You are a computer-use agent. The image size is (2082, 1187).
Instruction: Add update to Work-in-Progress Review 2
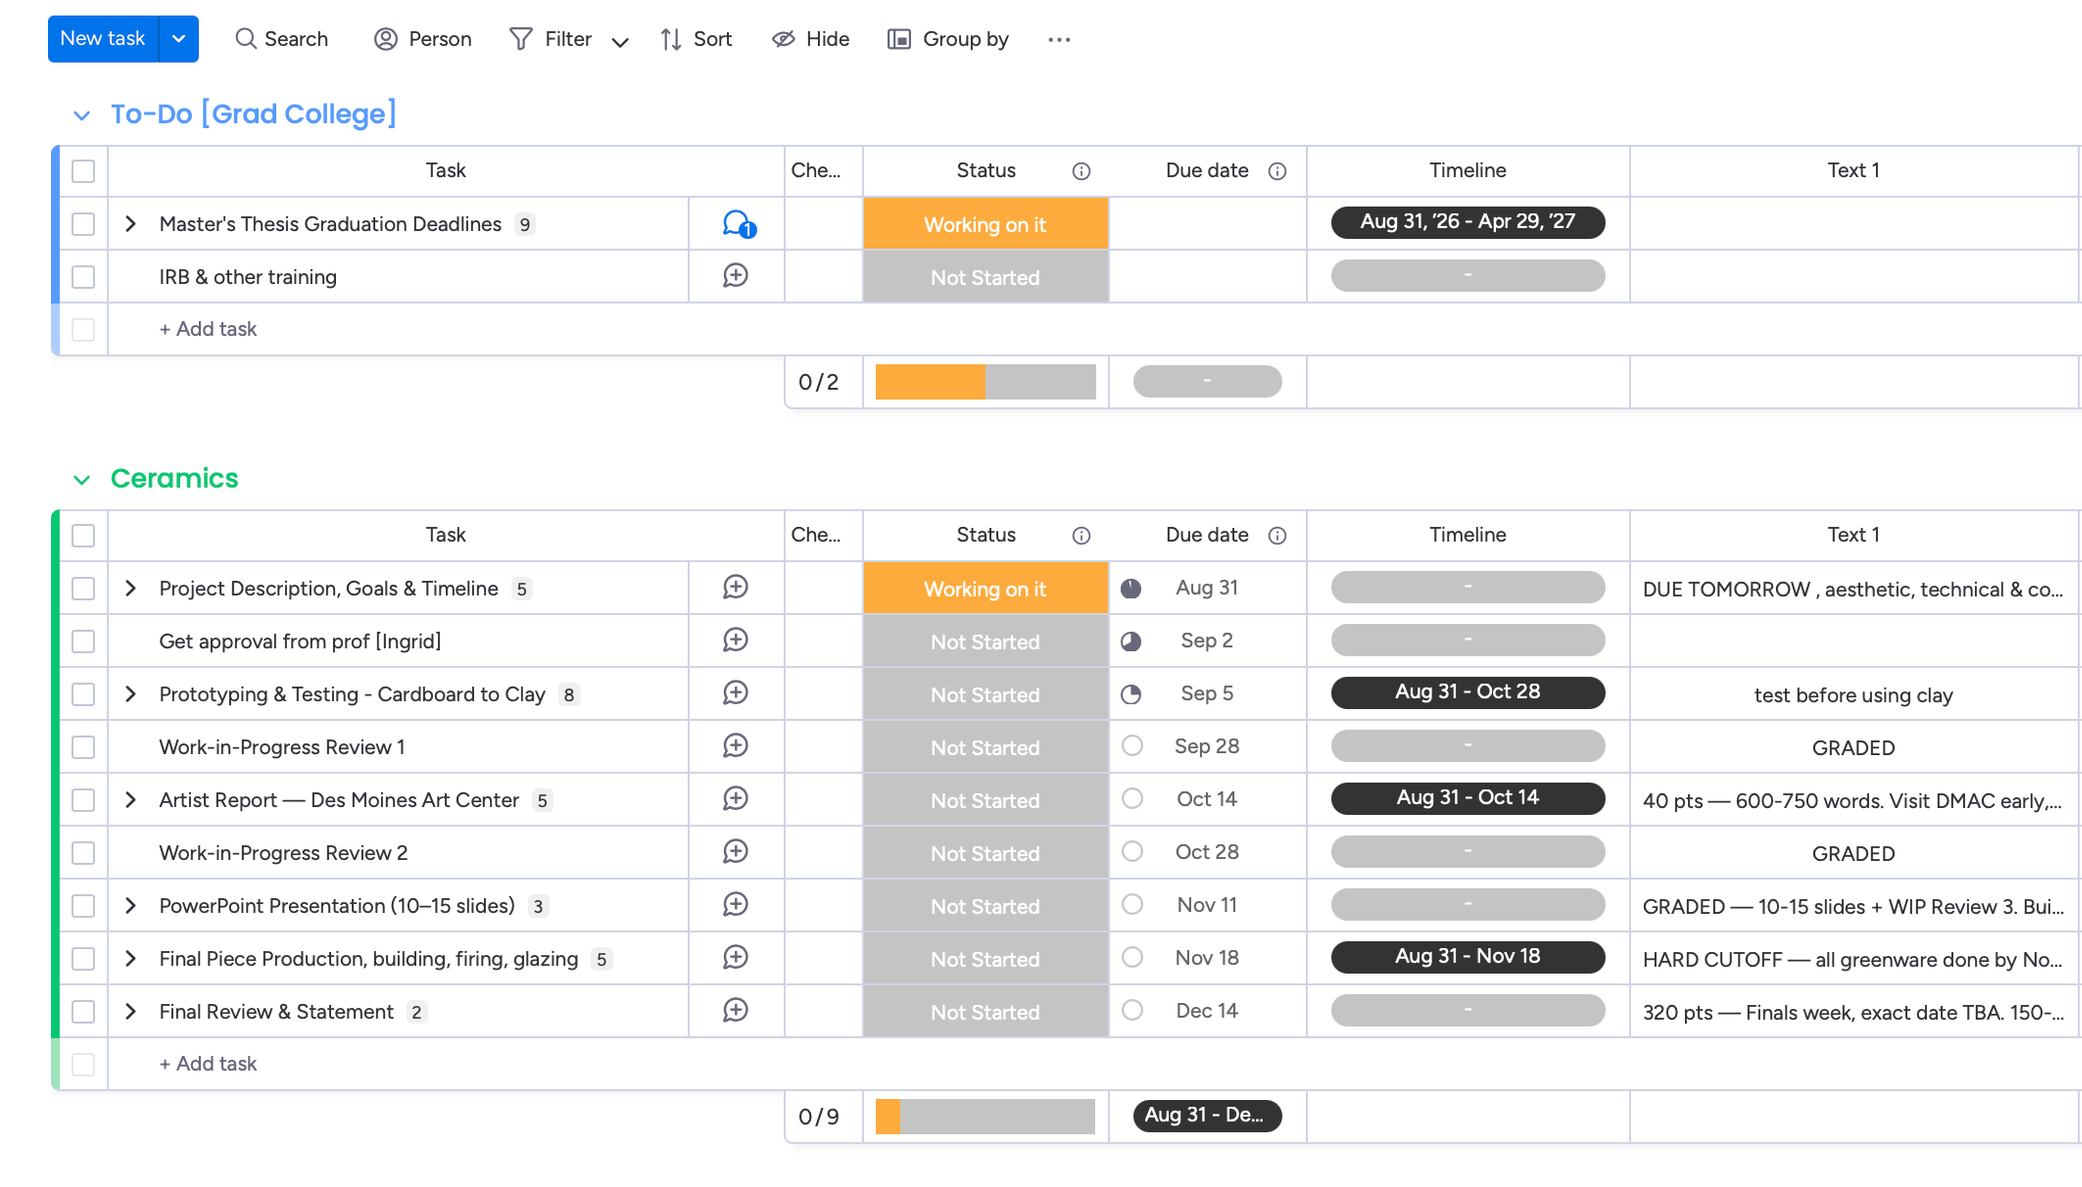736,853
